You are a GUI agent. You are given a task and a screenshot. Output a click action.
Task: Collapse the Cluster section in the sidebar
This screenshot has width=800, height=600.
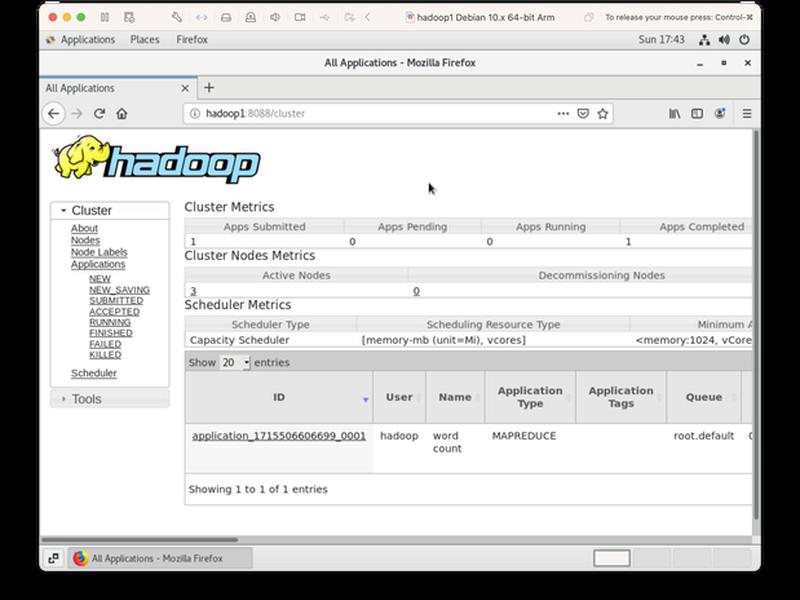point(110,211)
